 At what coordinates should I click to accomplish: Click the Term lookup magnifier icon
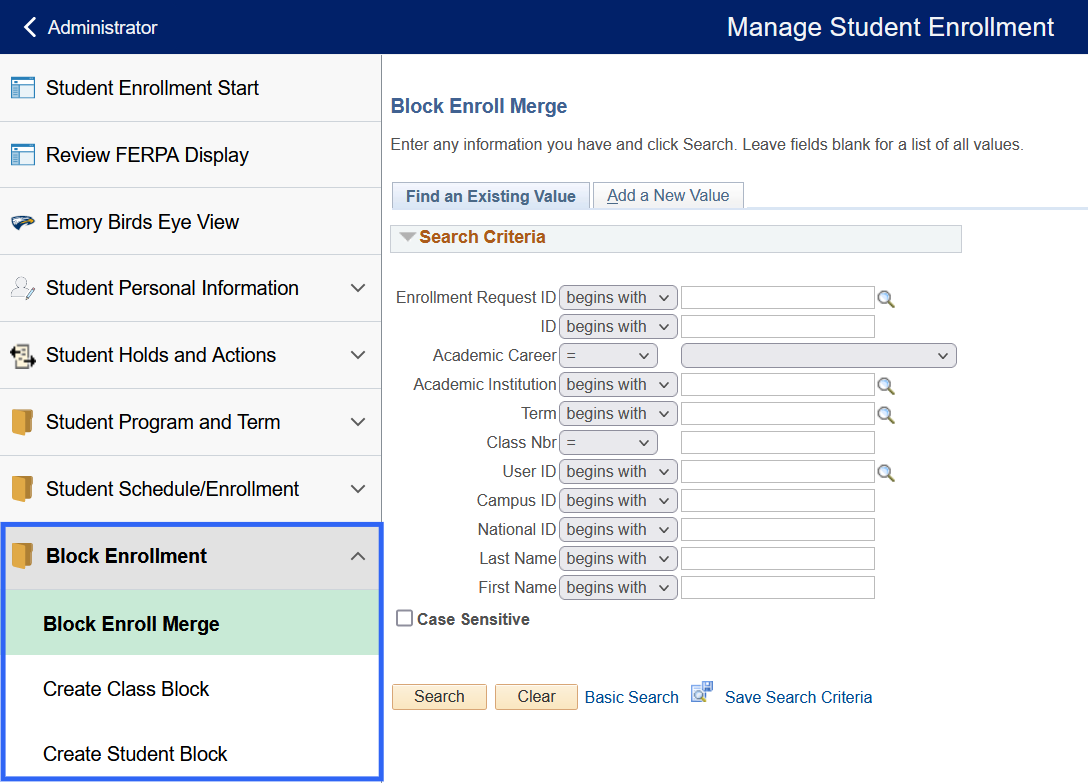885,414
